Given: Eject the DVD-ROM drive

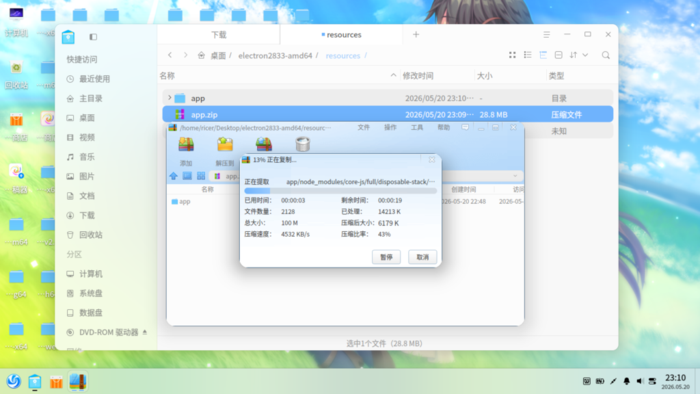Looking at the screenshot, I should pos(145,332).
